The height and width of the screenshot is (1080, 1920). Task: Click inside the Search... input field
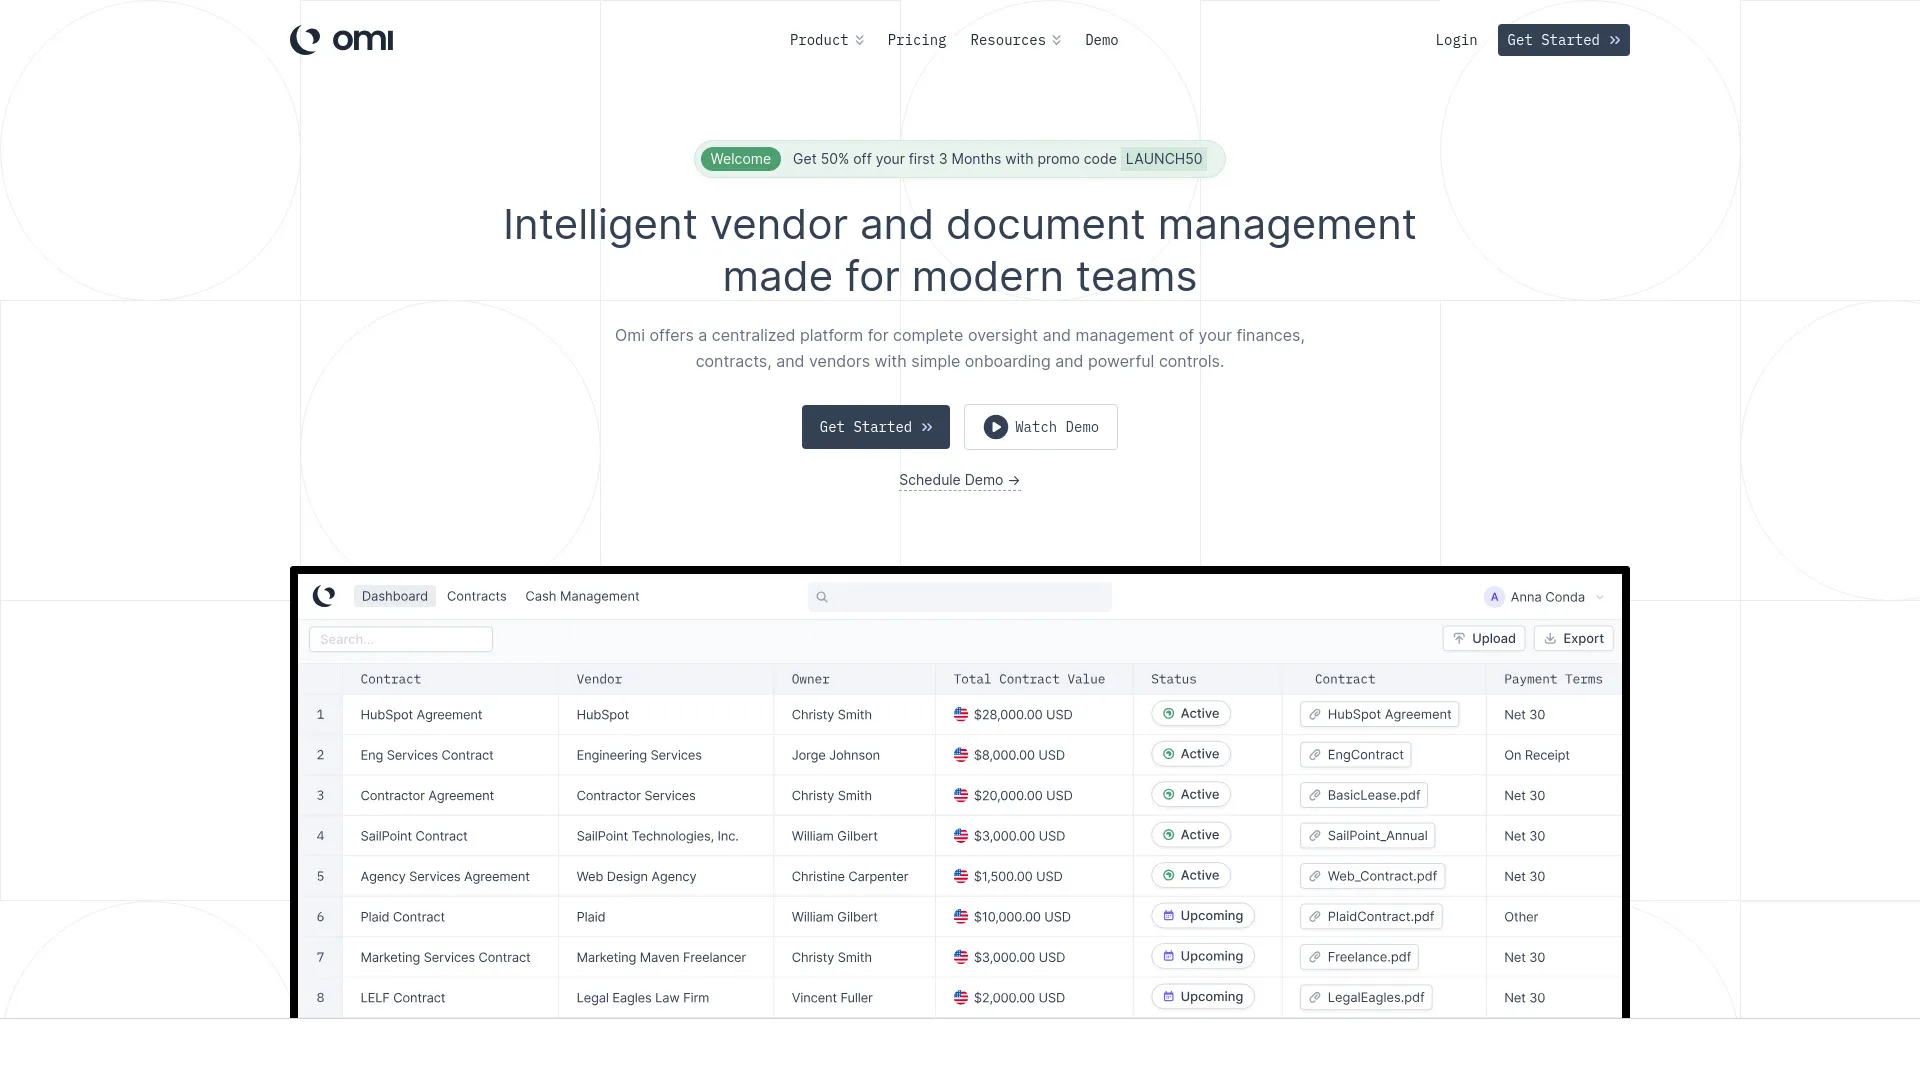point(400,639)
